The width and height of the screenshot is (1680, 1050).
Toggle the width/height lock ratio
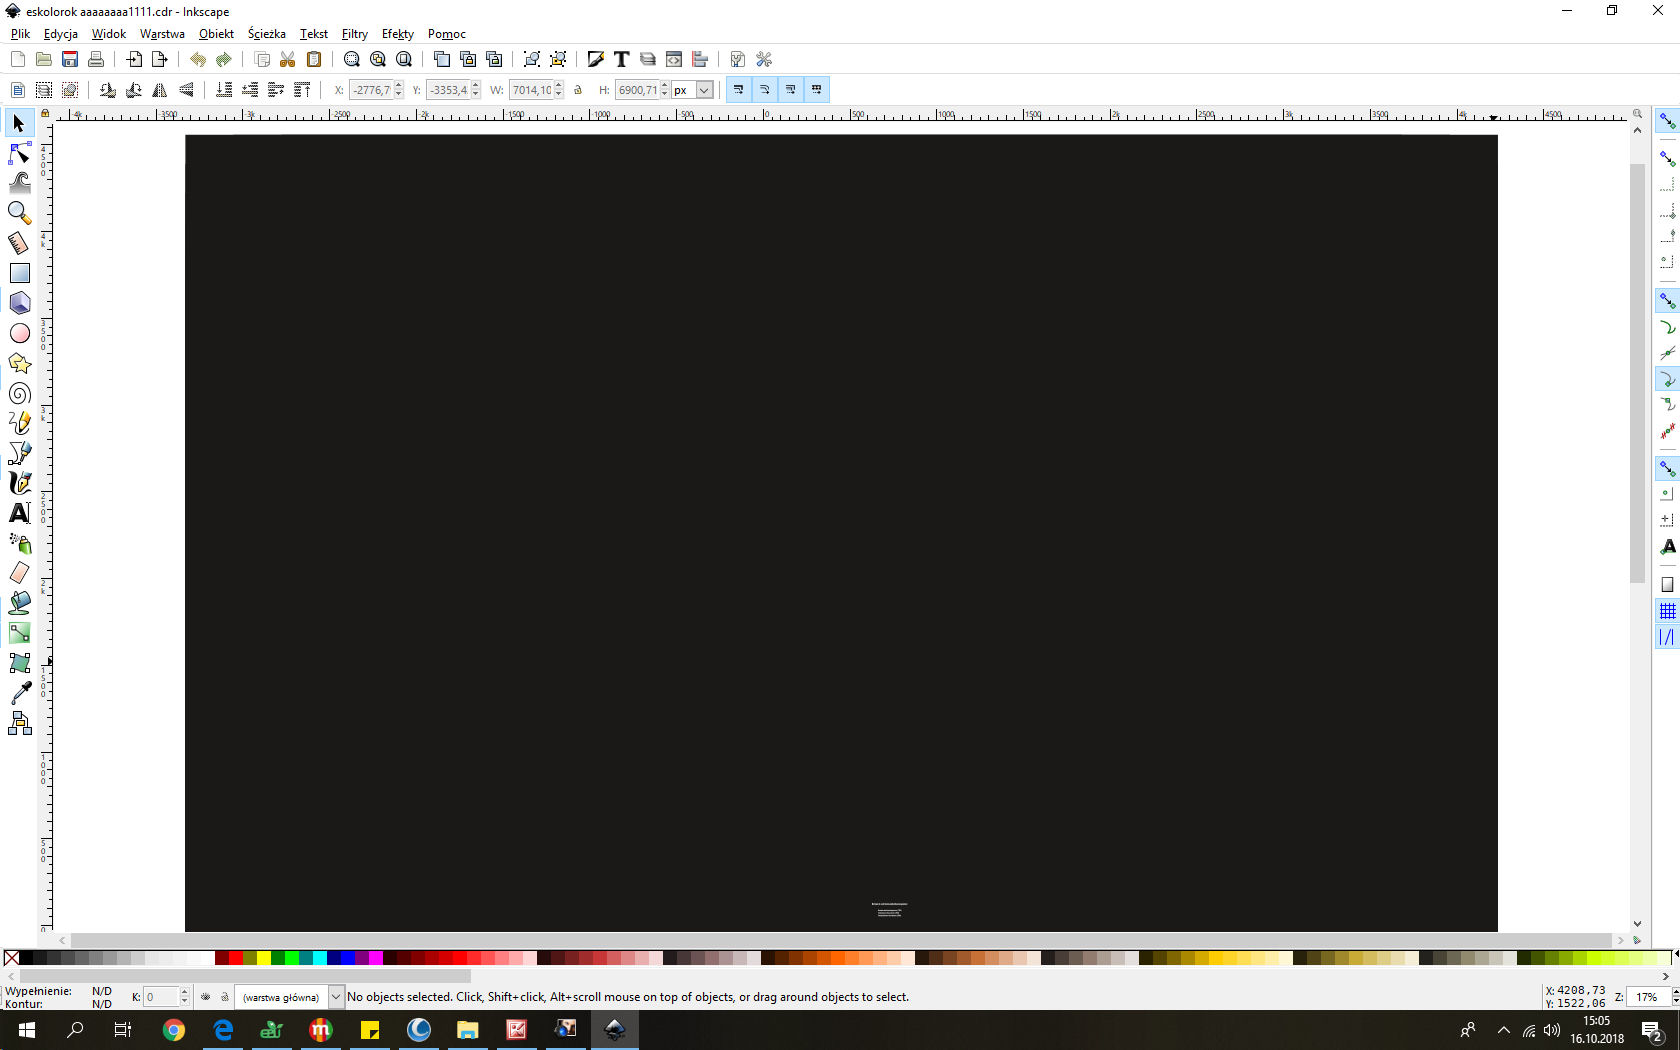[578, 90]
